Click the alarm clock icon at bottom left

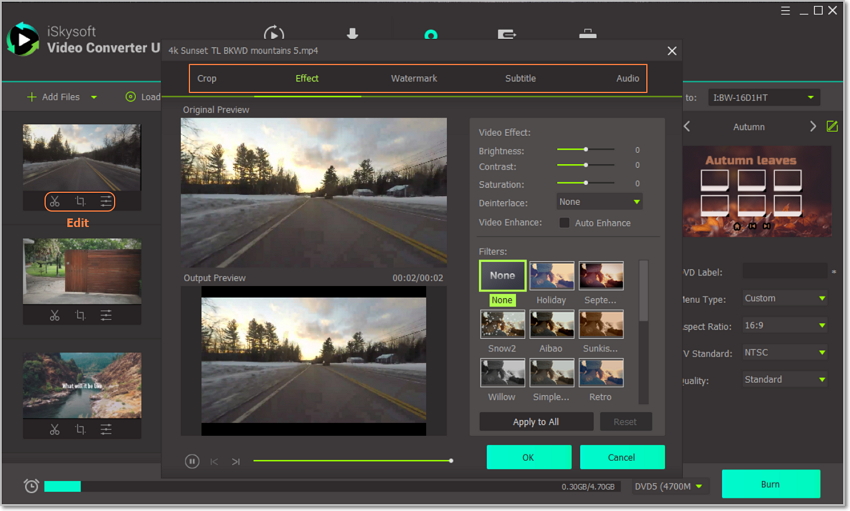tap(31, 486)
